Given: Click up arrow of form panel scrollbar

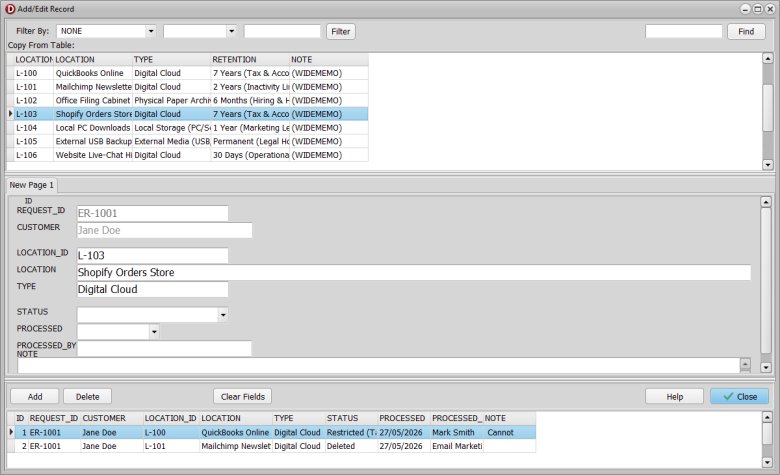Looking at the screenshot, I should 766,202.
